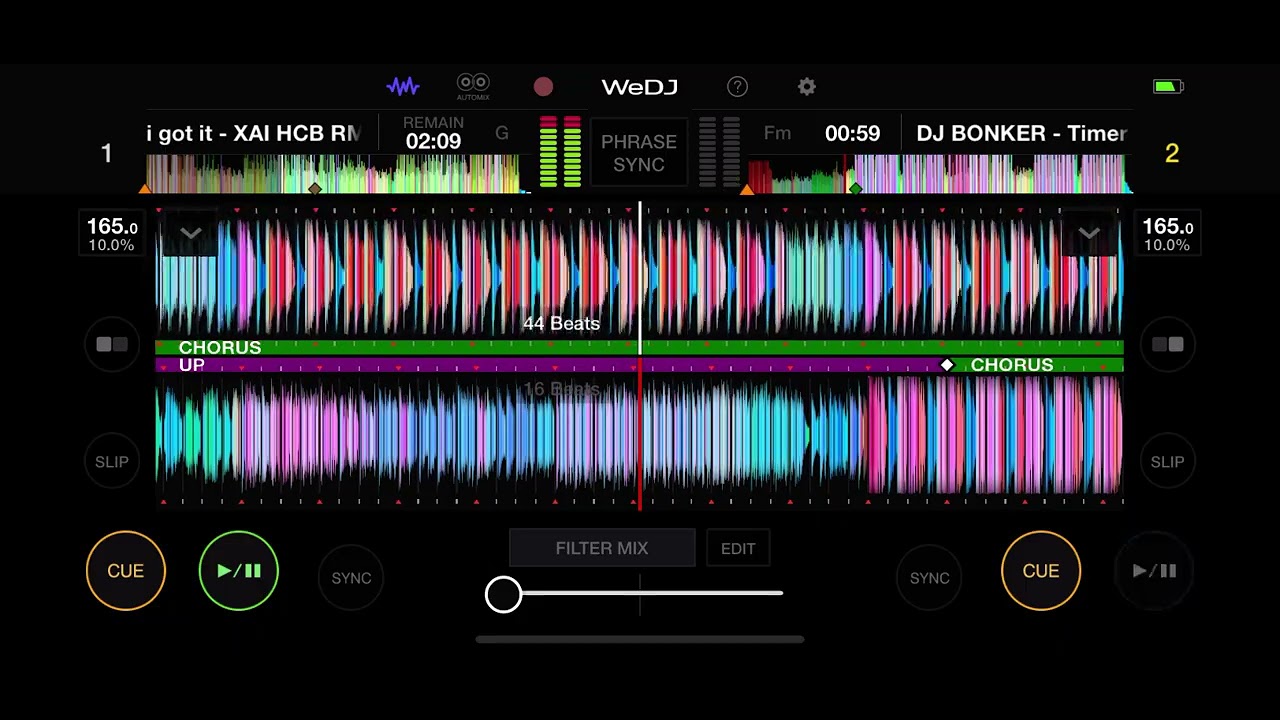1280x720 pixels.
Task: Open the help question mark icon
Action: click(x=737, y=87)
